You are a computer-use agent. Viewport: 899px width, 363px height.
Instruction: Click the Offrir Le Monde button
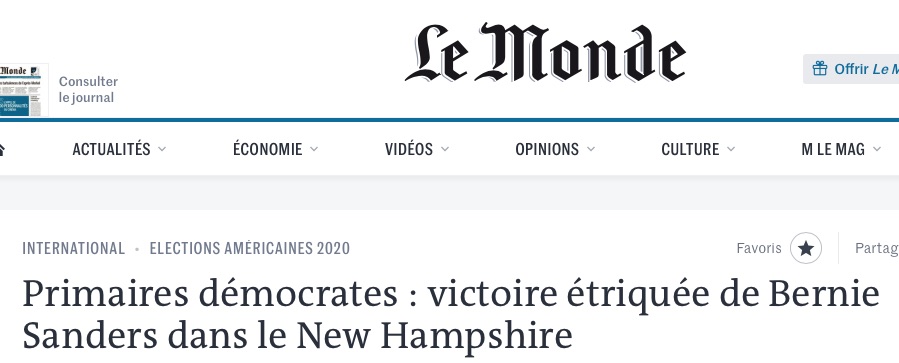tap(851, 69)
